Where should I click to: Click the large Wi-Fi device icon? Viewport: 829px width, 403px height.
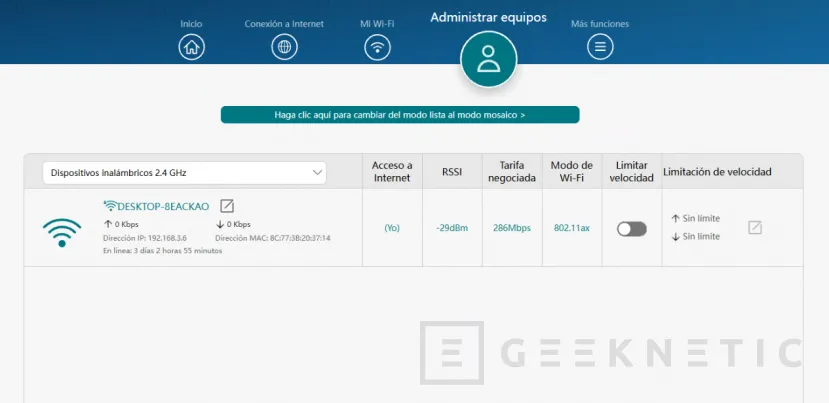(62, 232)
